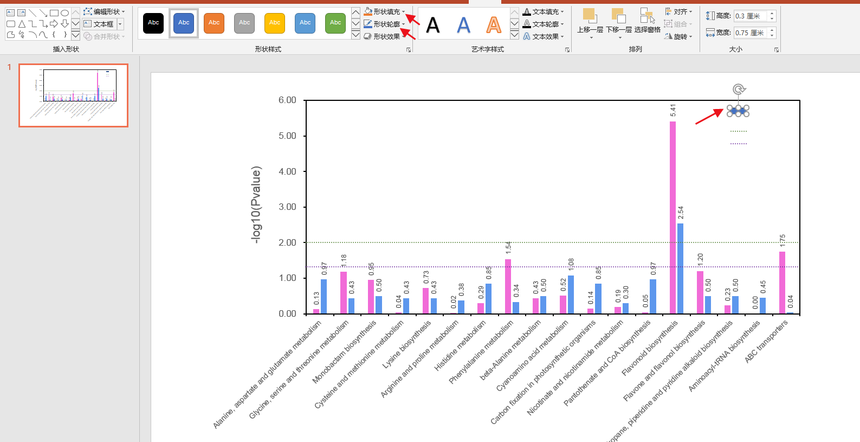Open 文本轮廓 (Text Outline) dropdown
The width and height of the screenshot is (860, 442).
point(543,24)
